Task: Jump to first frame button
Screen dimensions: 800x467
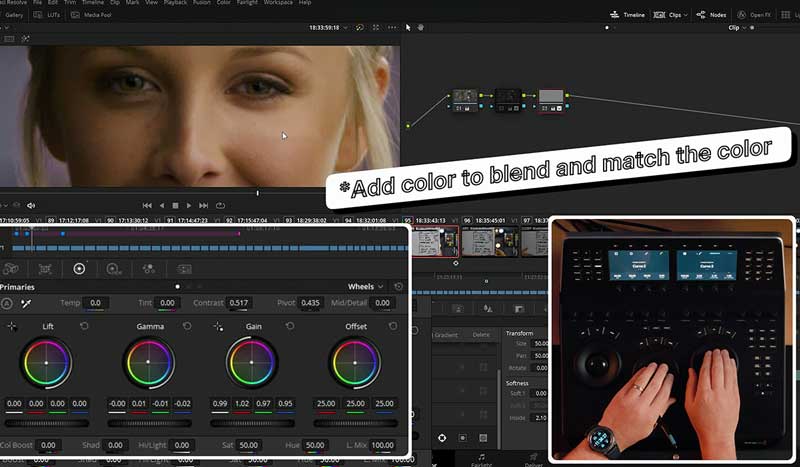Action: [x=147, y=205]
